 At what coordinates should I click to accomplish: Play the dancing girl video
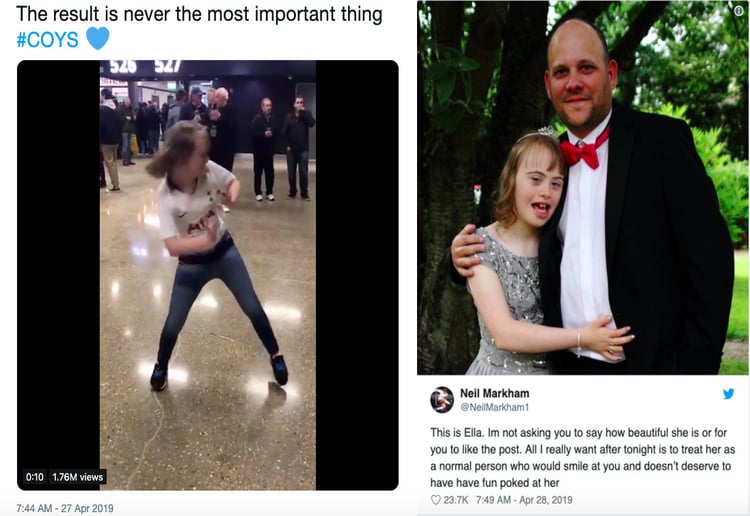tap(208, 275)
